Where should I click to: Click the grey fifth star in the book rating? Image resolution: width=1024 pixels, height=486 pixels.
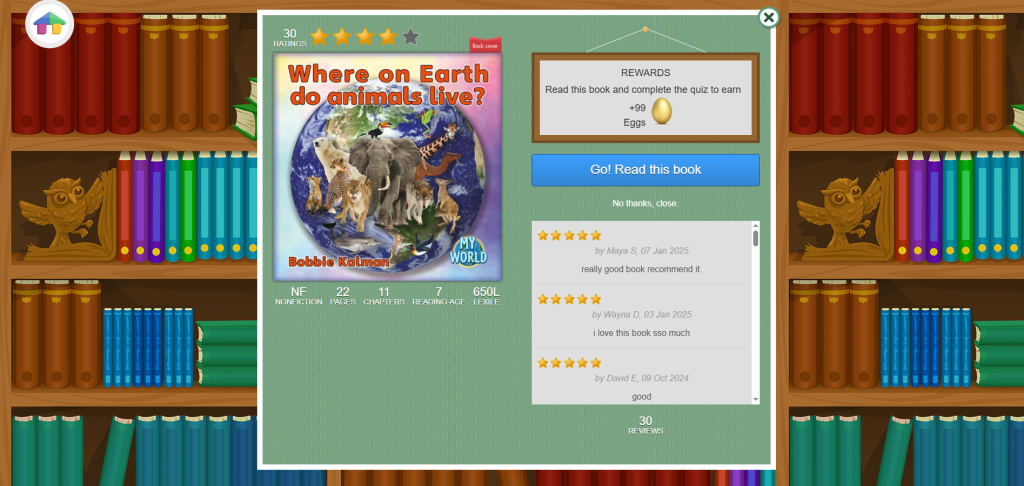(x=410, y=37)
